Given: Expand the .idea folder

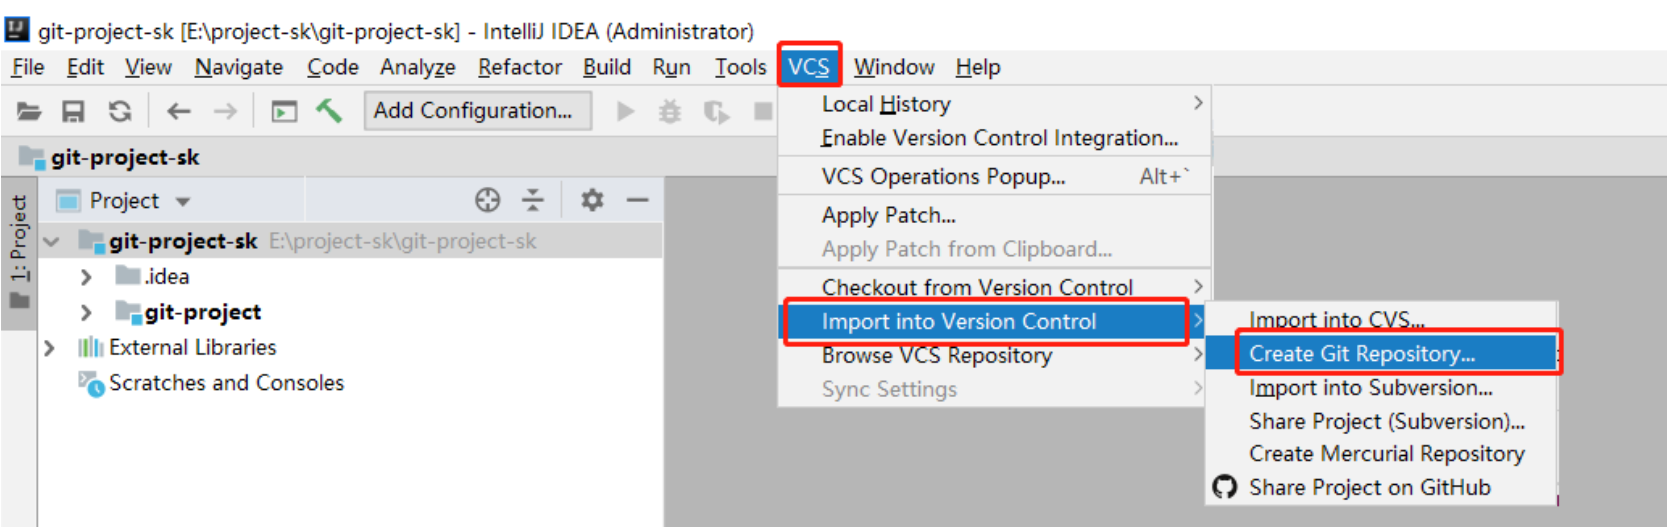Looking at the screenshot, I should tap(86, 277).
